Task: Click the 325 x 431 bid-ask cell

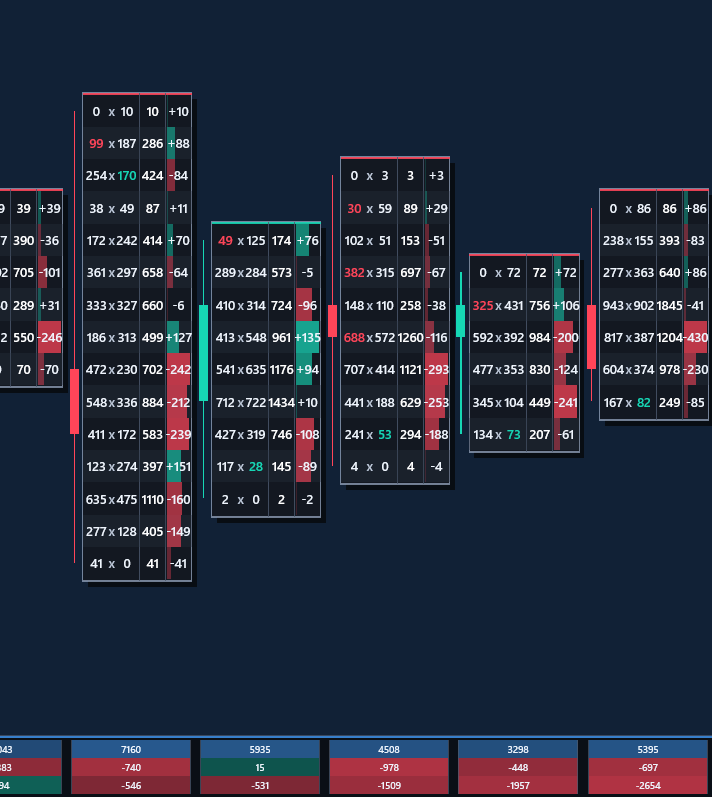Action: 499,305
